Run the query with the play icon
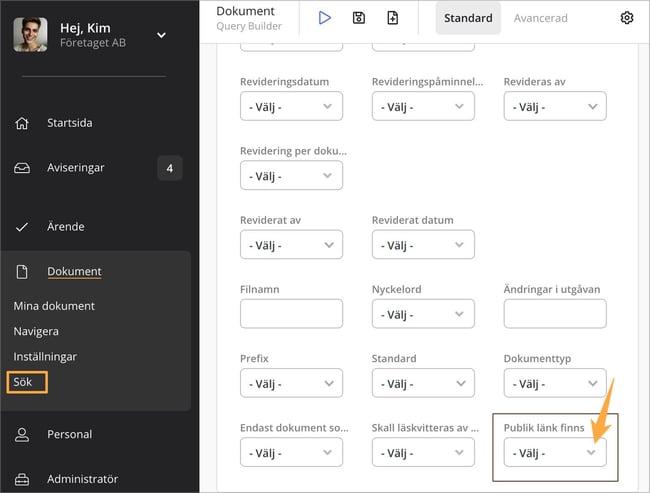 point(325,18)
